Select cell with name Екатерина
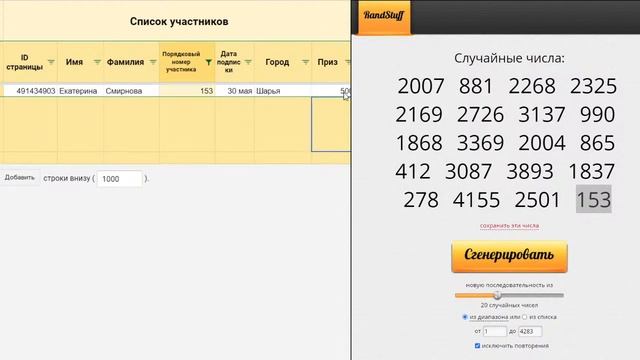Image resolution: width=640 pixels, height=360 pixels. coord(80,91)
